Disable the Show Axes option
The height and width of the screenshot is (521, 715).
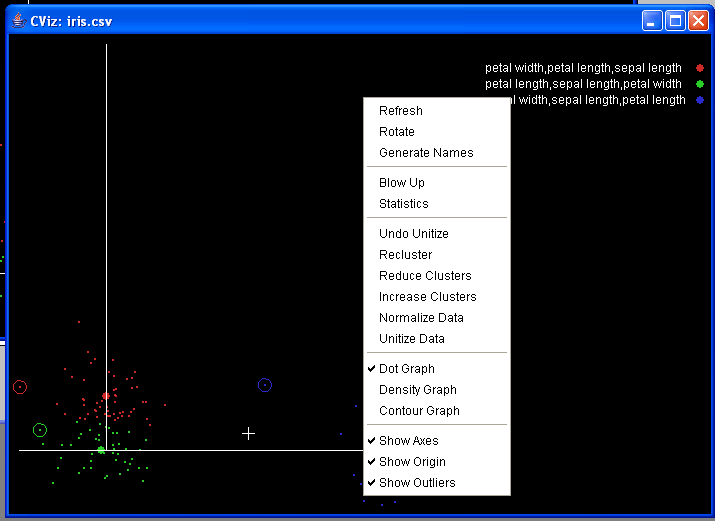(x=408, y=441)
